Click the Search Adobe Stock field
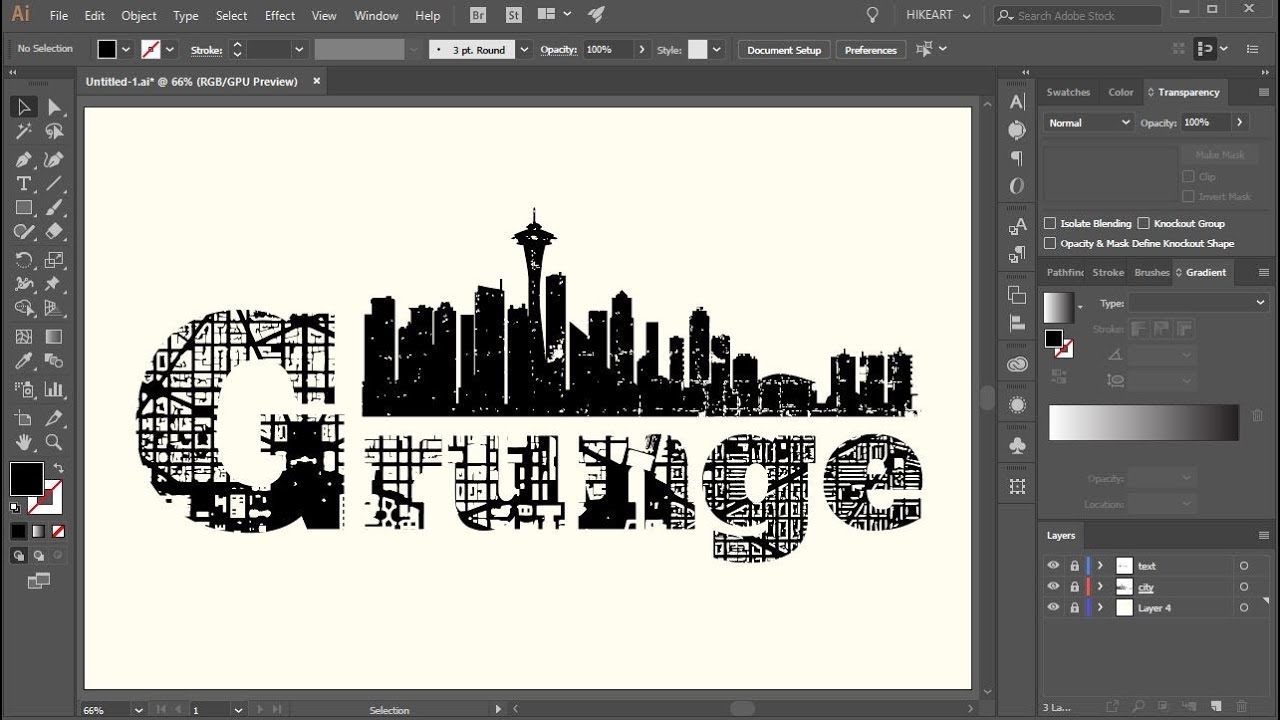This screenshot has height=720, width=1280. [1077, 16]
